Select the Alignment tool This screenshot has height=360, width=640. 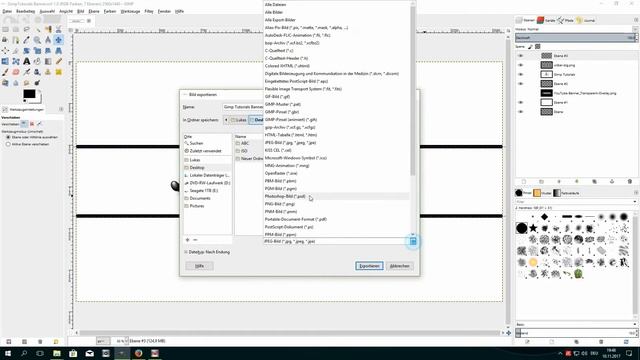click(x=5, y=51)
